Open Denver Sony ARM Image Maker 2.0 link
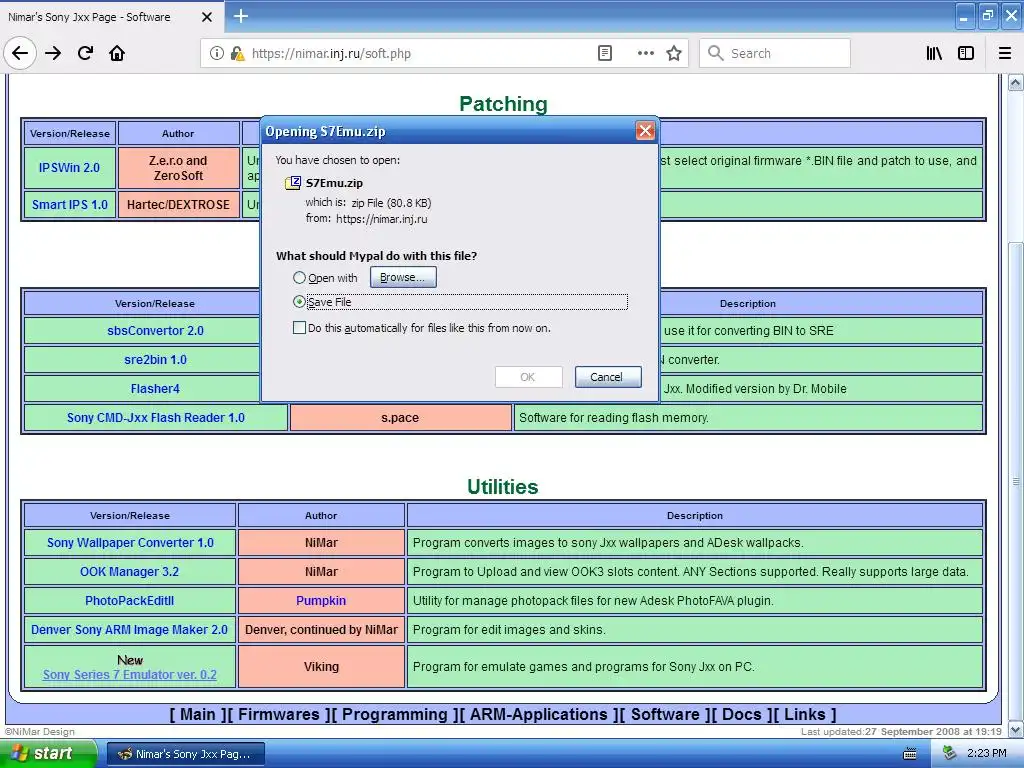The width and height of the screenshot is (1024, 768). coord(129,630)
